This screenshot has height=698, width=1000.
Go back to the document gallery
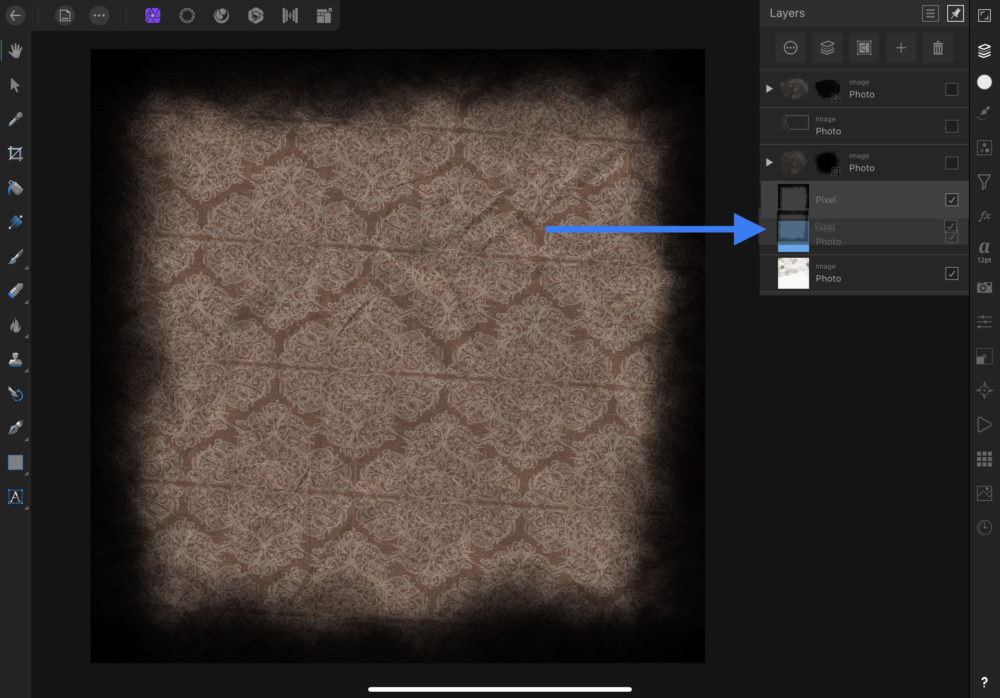tap(15, 15)
